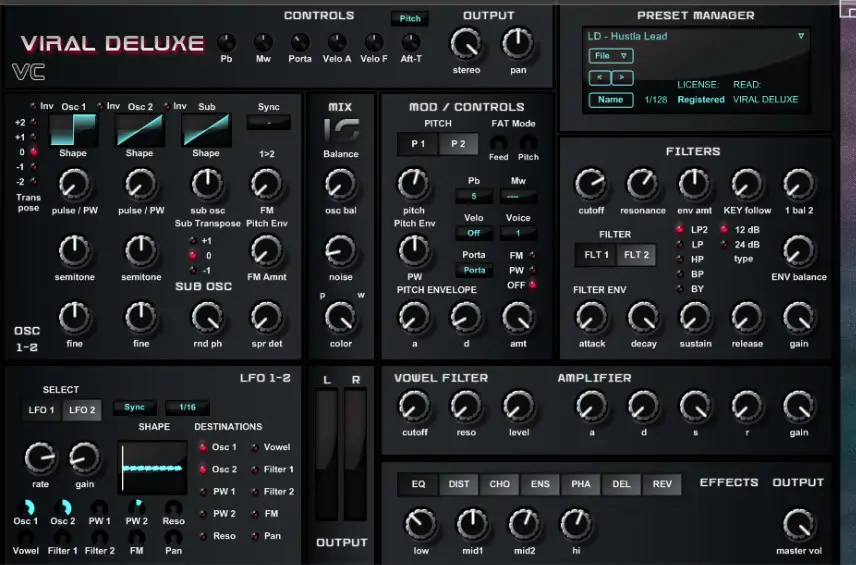Click the osc bal mix knob
The width and height of the screenshot is (856, 565).
pyautogui.click(x=341, y=185)
